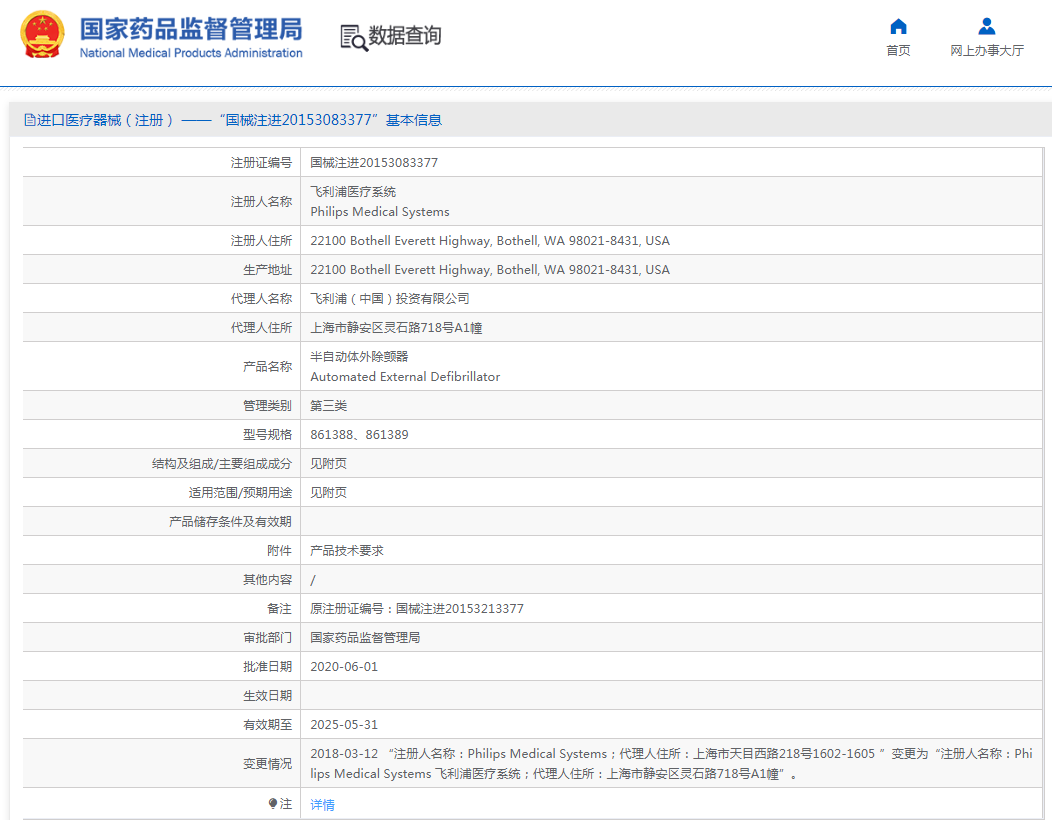Click the 其他内容 slash value
This screenshot has width=1052, height=820.
[x=313, y=580]
